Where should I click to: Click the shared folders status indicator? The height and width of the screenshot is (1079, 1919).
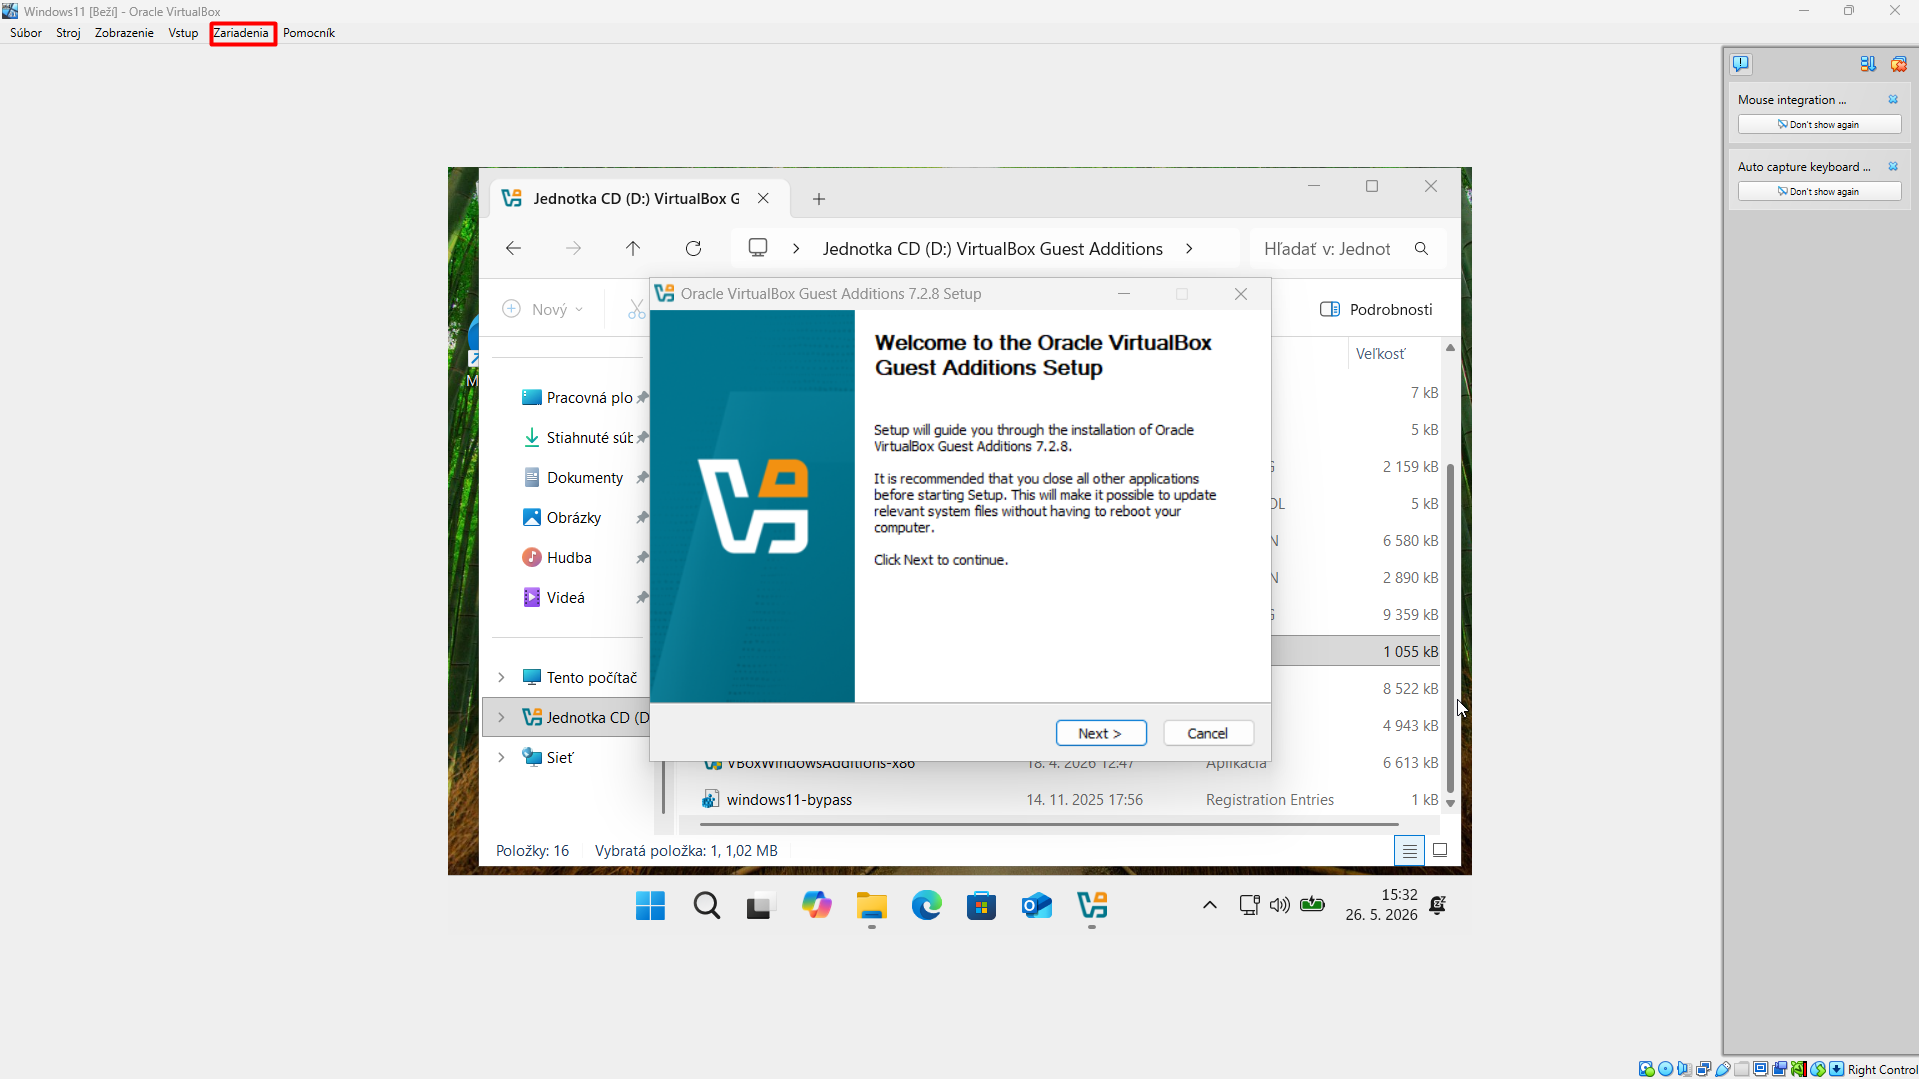click(1742, 1069)
